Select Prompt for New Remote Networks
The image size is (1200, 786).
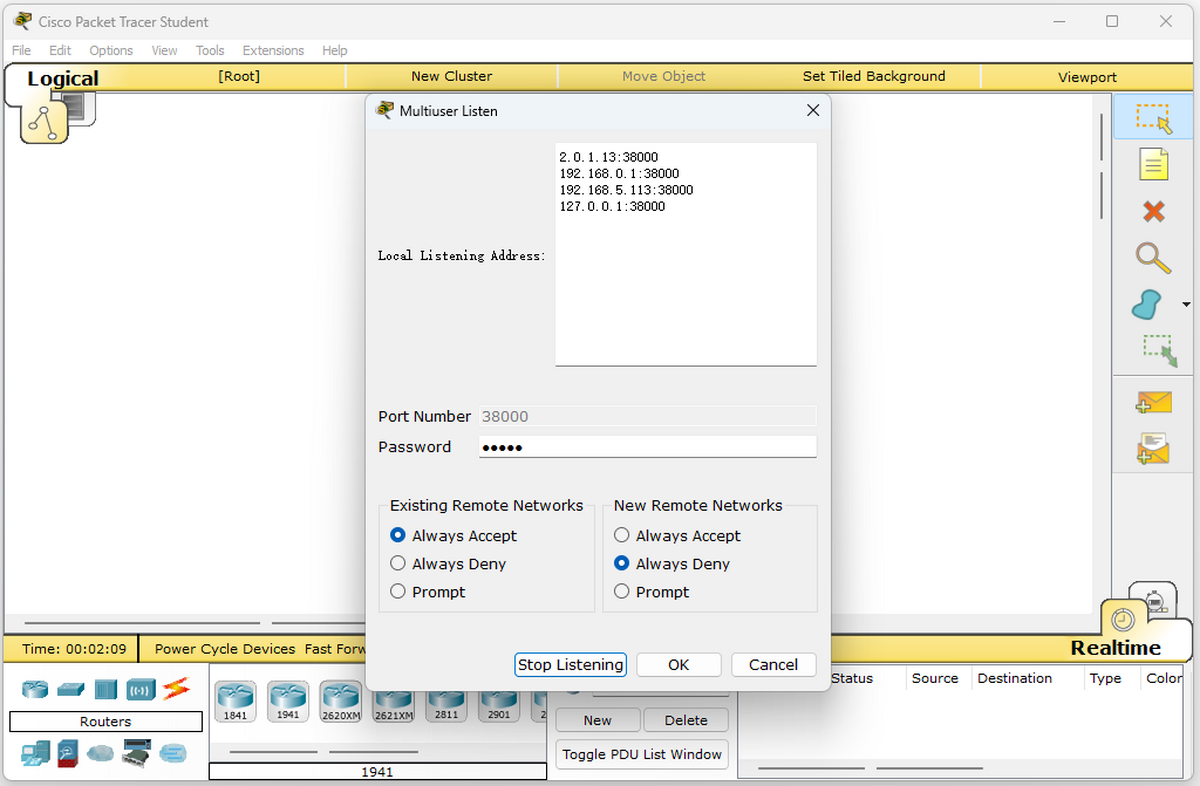[x=622, y=591]
